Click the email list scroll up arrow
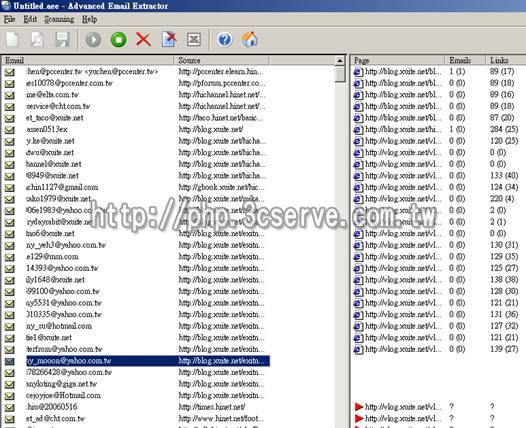Image resolution: width=526 pixels, height=428 pixels. (340, 61)
